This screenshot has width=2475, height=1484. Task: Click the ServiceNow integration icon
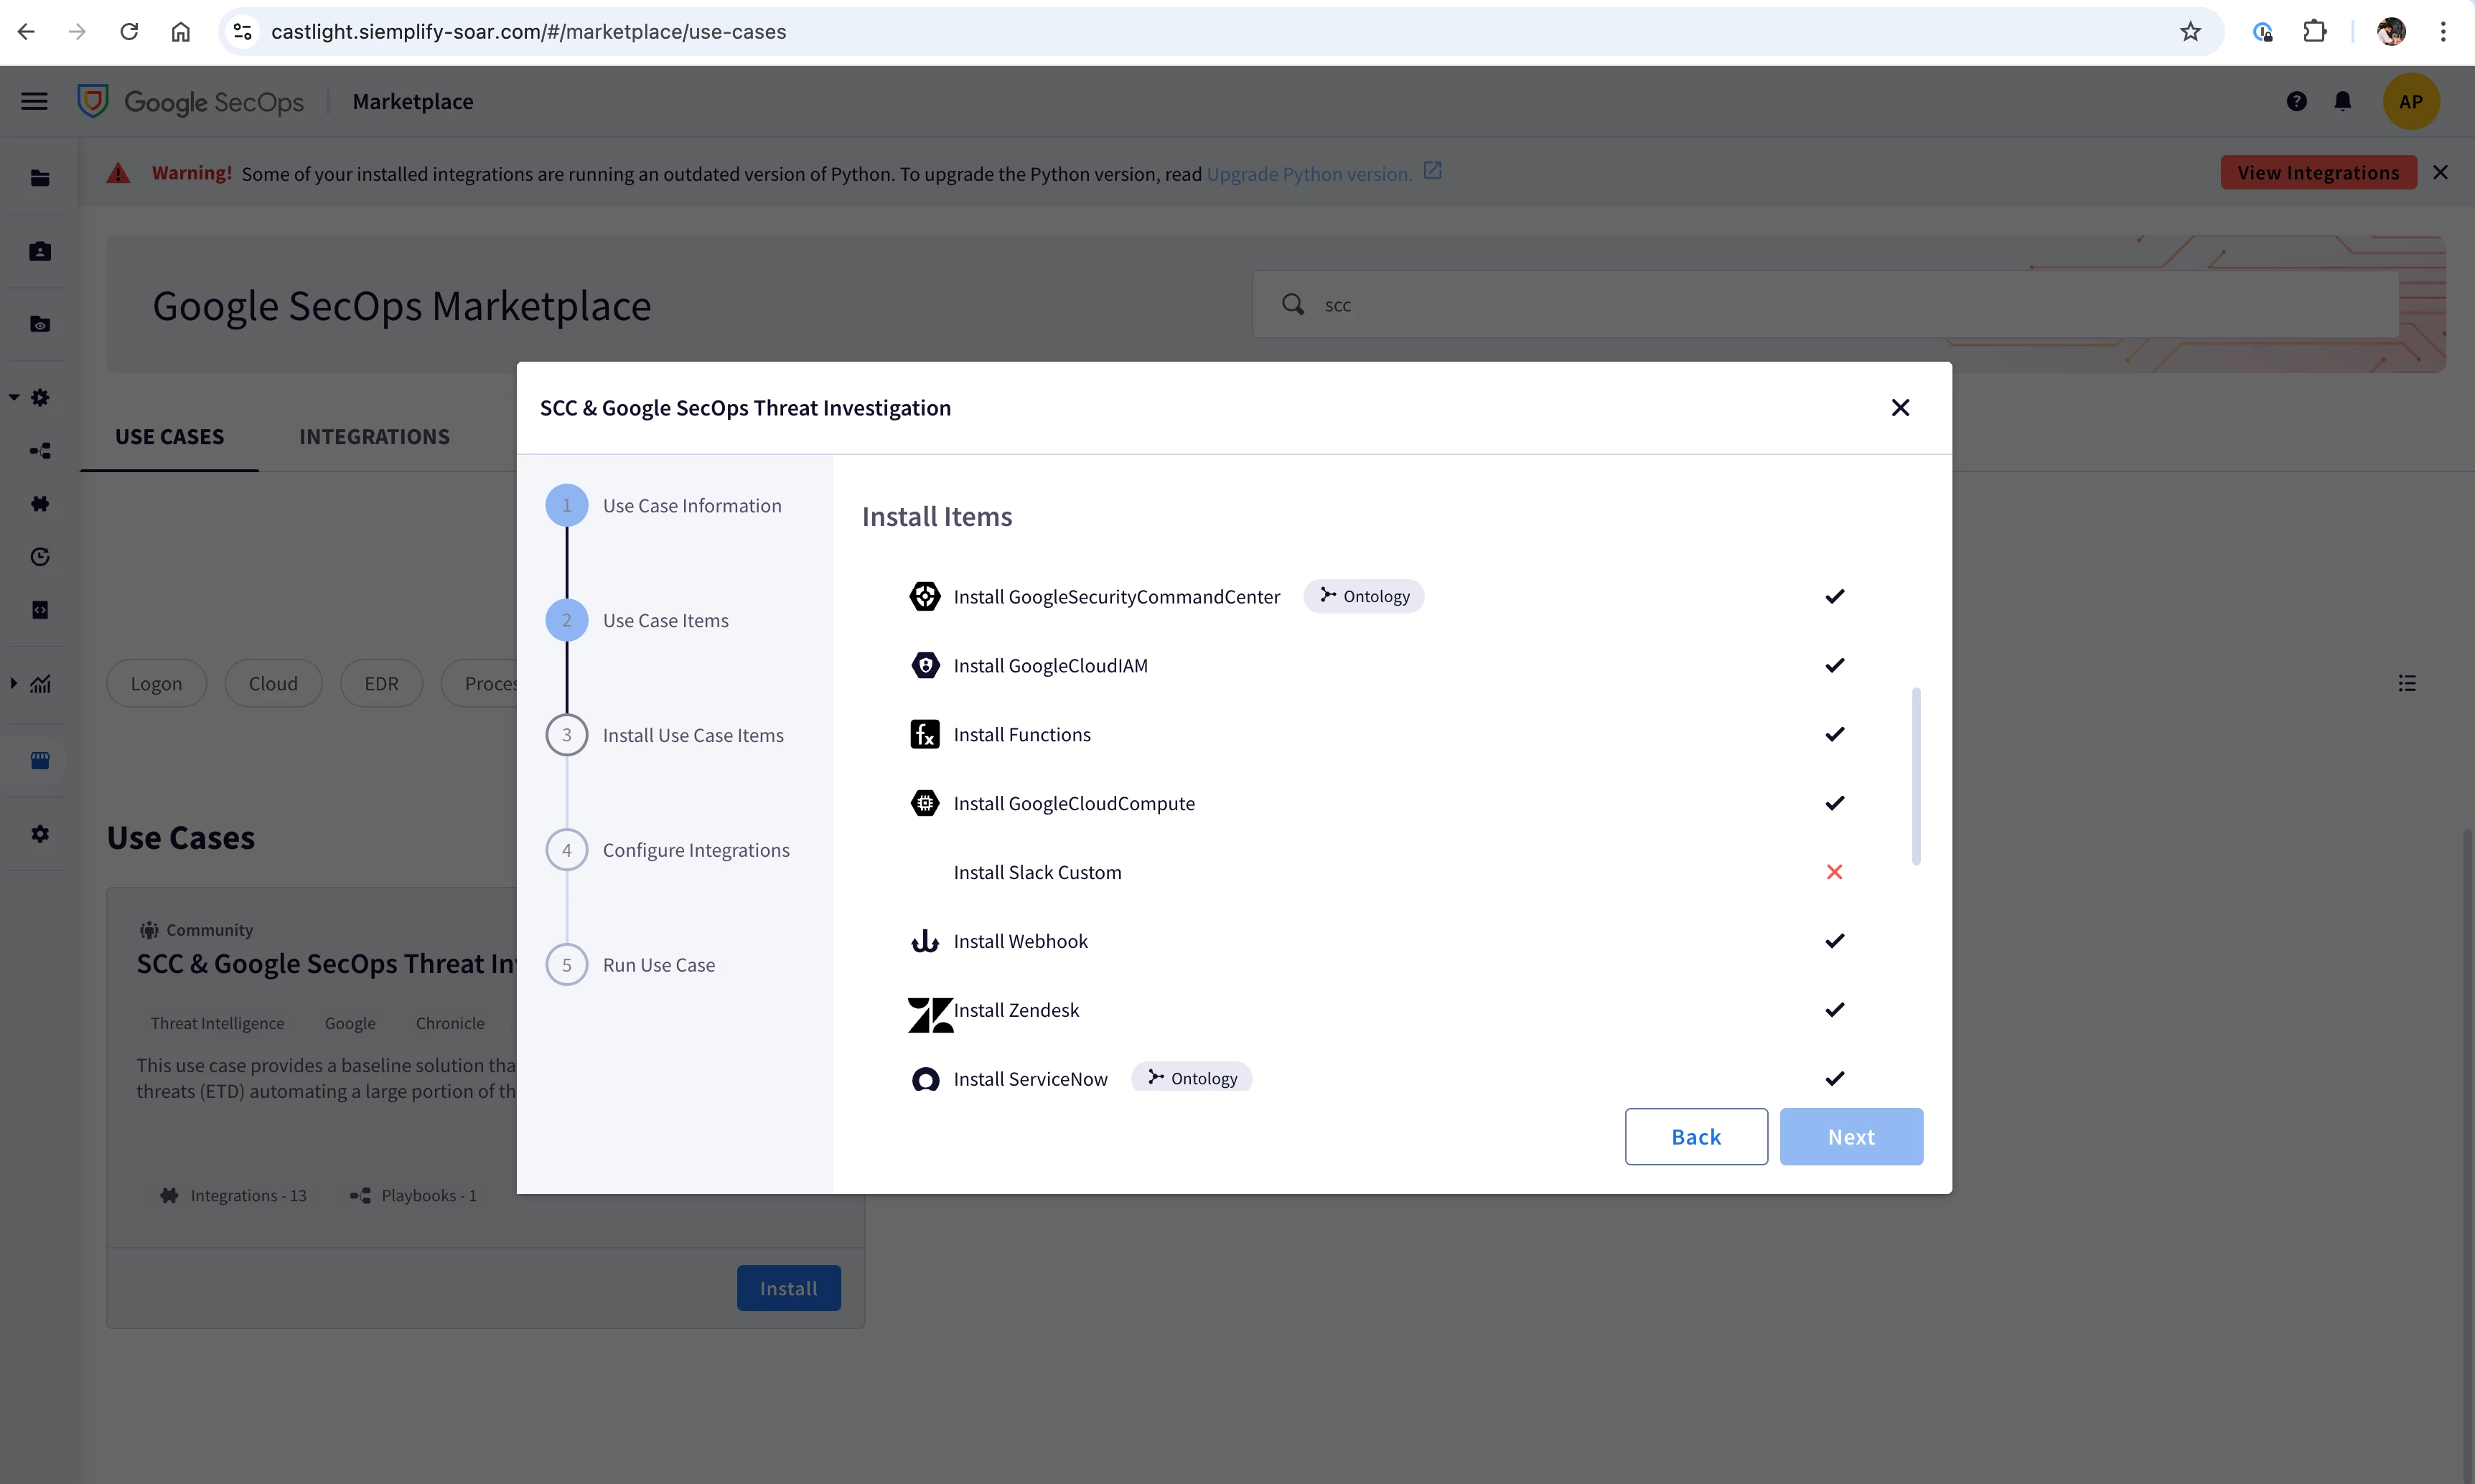pyautogui.click(x=925, y=1079)
